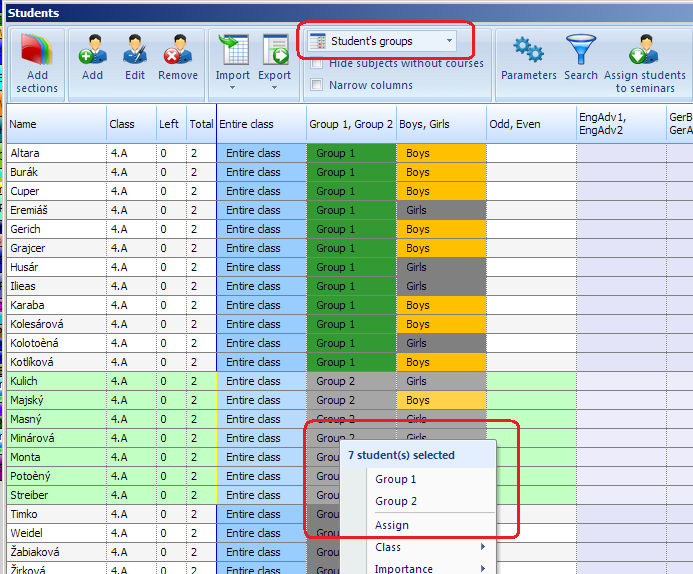
Task: Click the Boys, Girls column header
Action: [x=442, y=124]
